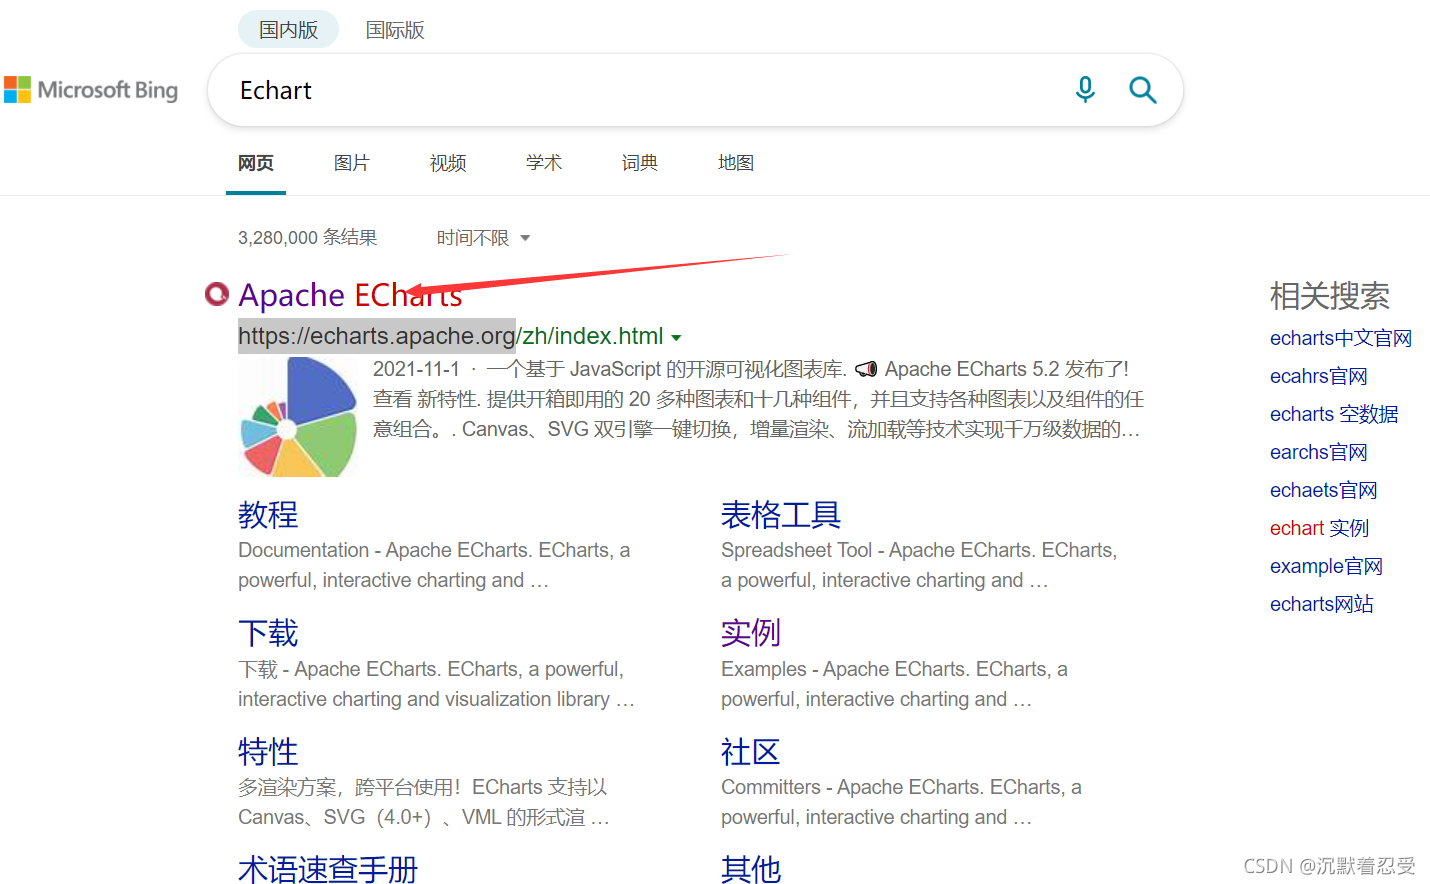Open the 术语速查手册 sublink

328,869
